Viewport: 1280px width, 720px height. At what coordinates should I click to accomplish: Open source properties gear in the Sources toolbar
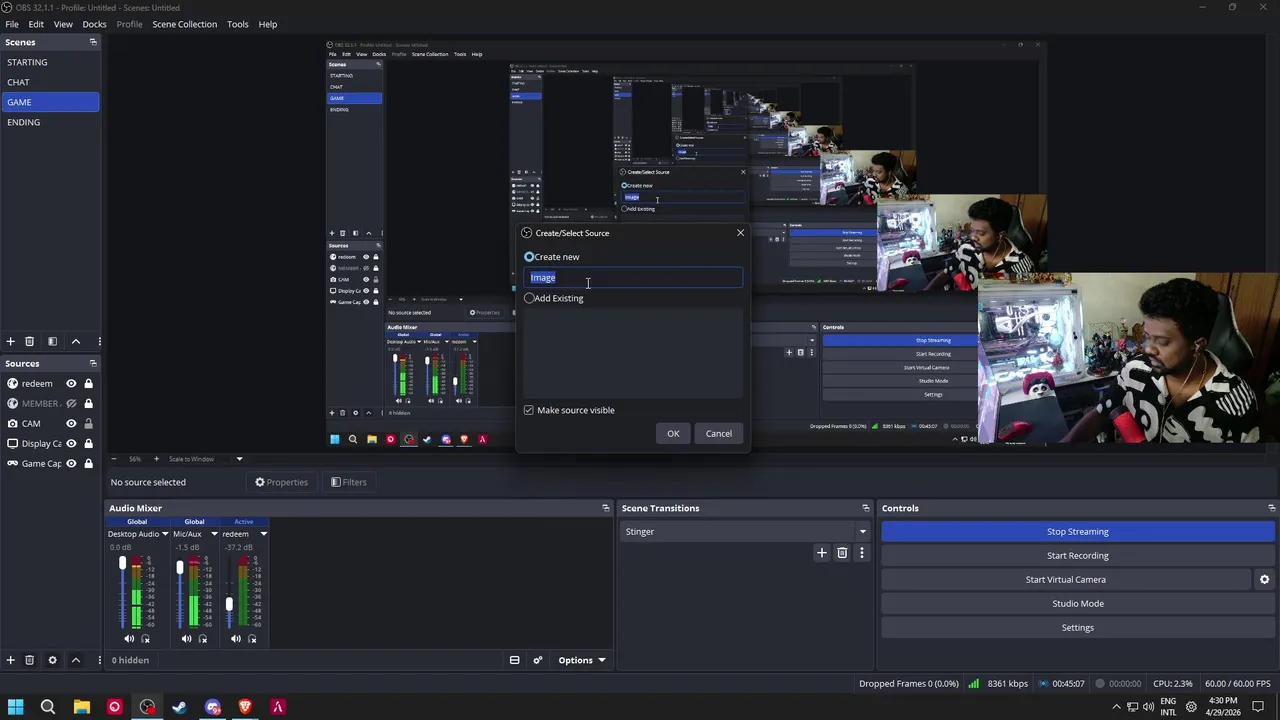click(52, 660)
